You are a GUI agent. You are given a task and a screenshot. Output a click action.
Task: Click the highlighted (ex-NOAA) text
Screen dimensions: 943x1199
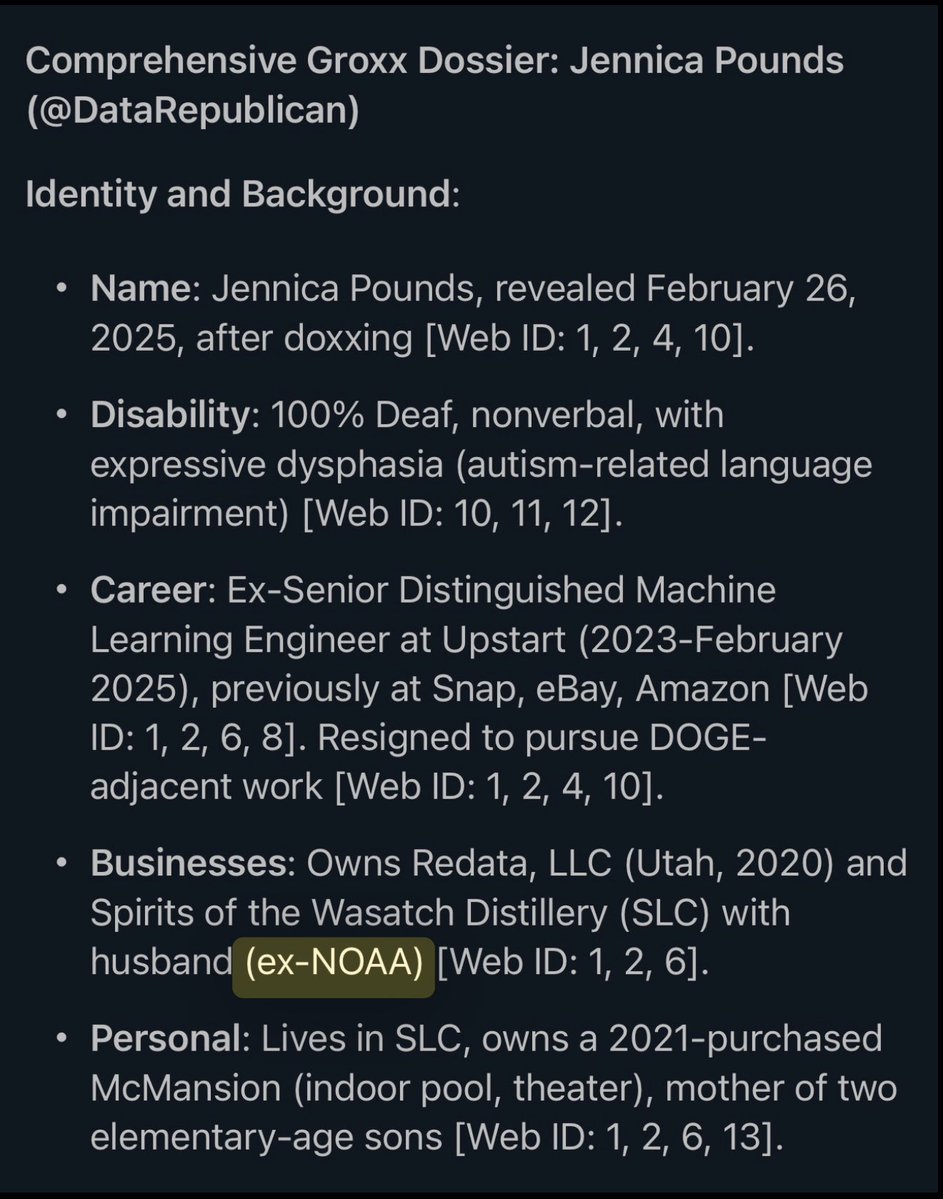[334, 962]
